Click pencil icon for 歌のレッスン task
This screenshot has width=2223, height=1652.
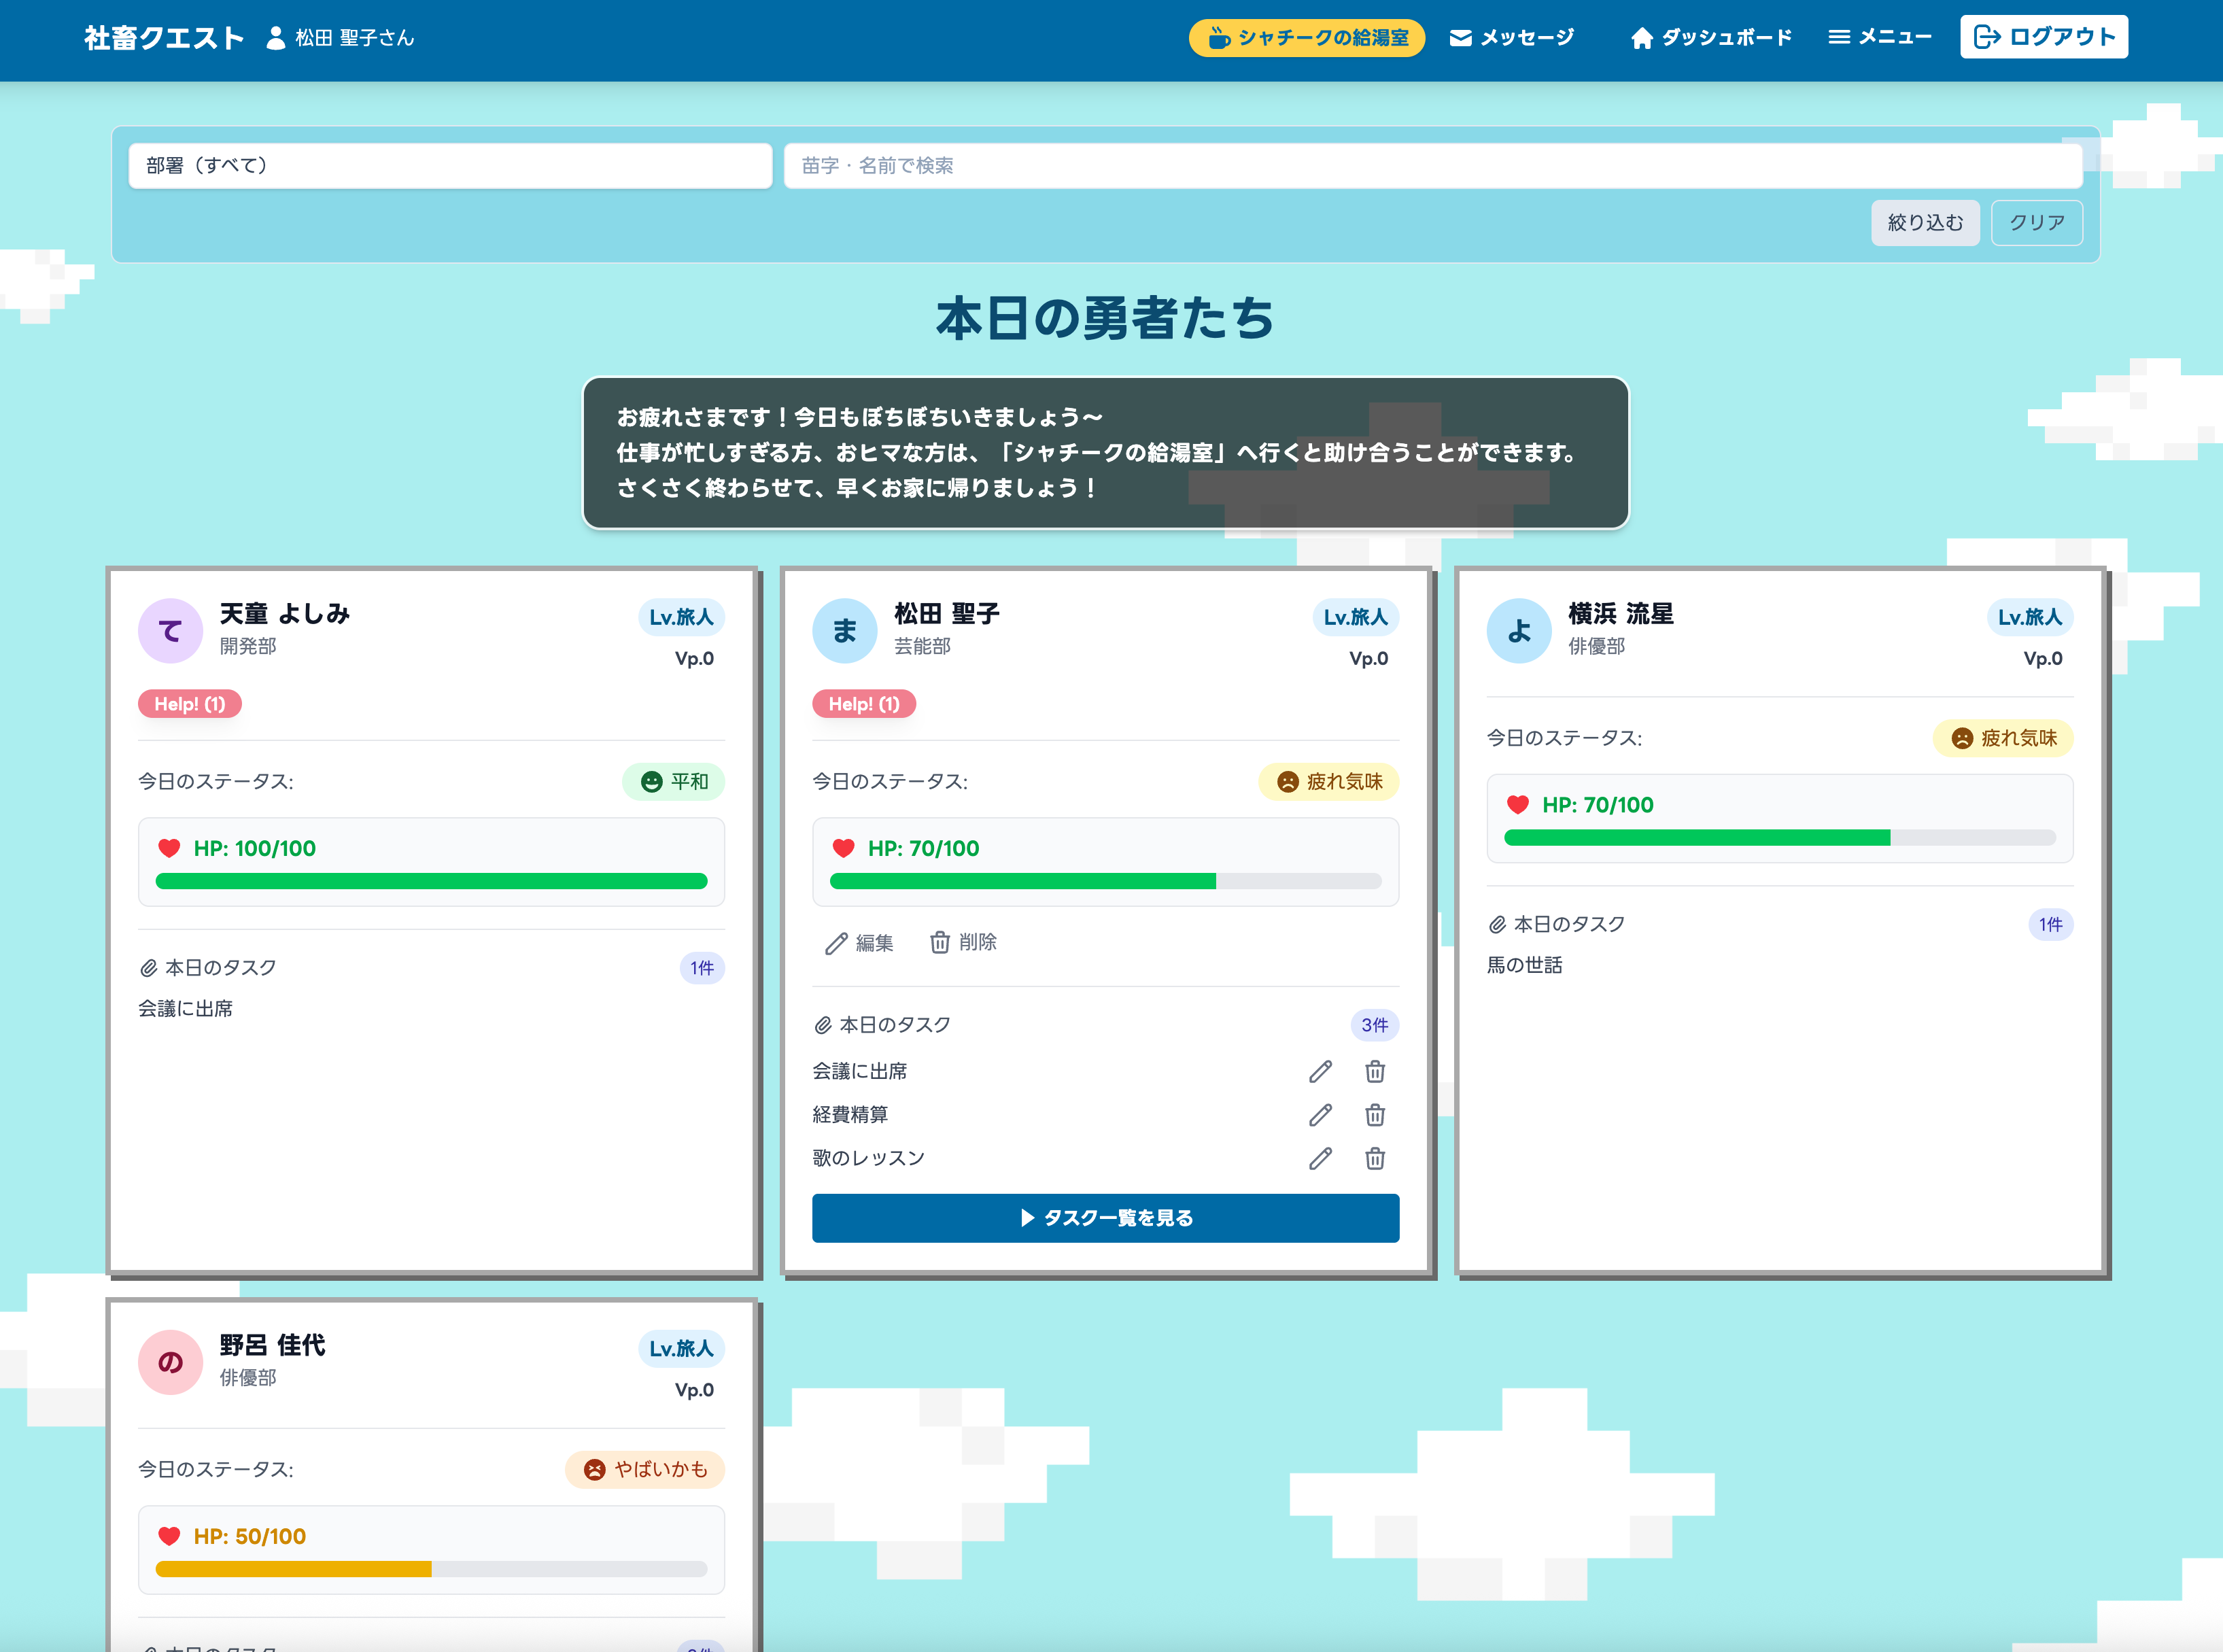1320,1158
